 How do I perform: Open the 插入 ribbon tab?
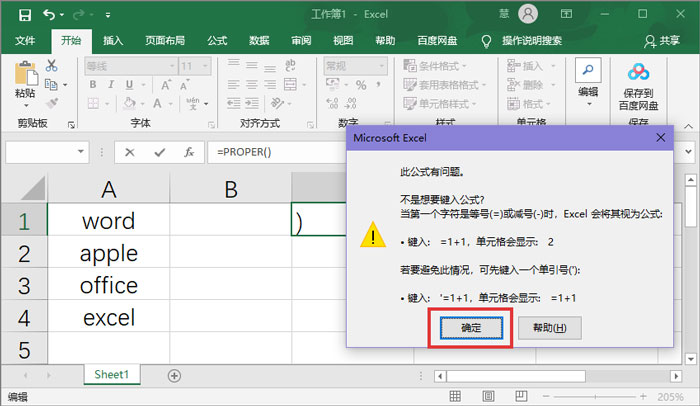tap(113, 41)
